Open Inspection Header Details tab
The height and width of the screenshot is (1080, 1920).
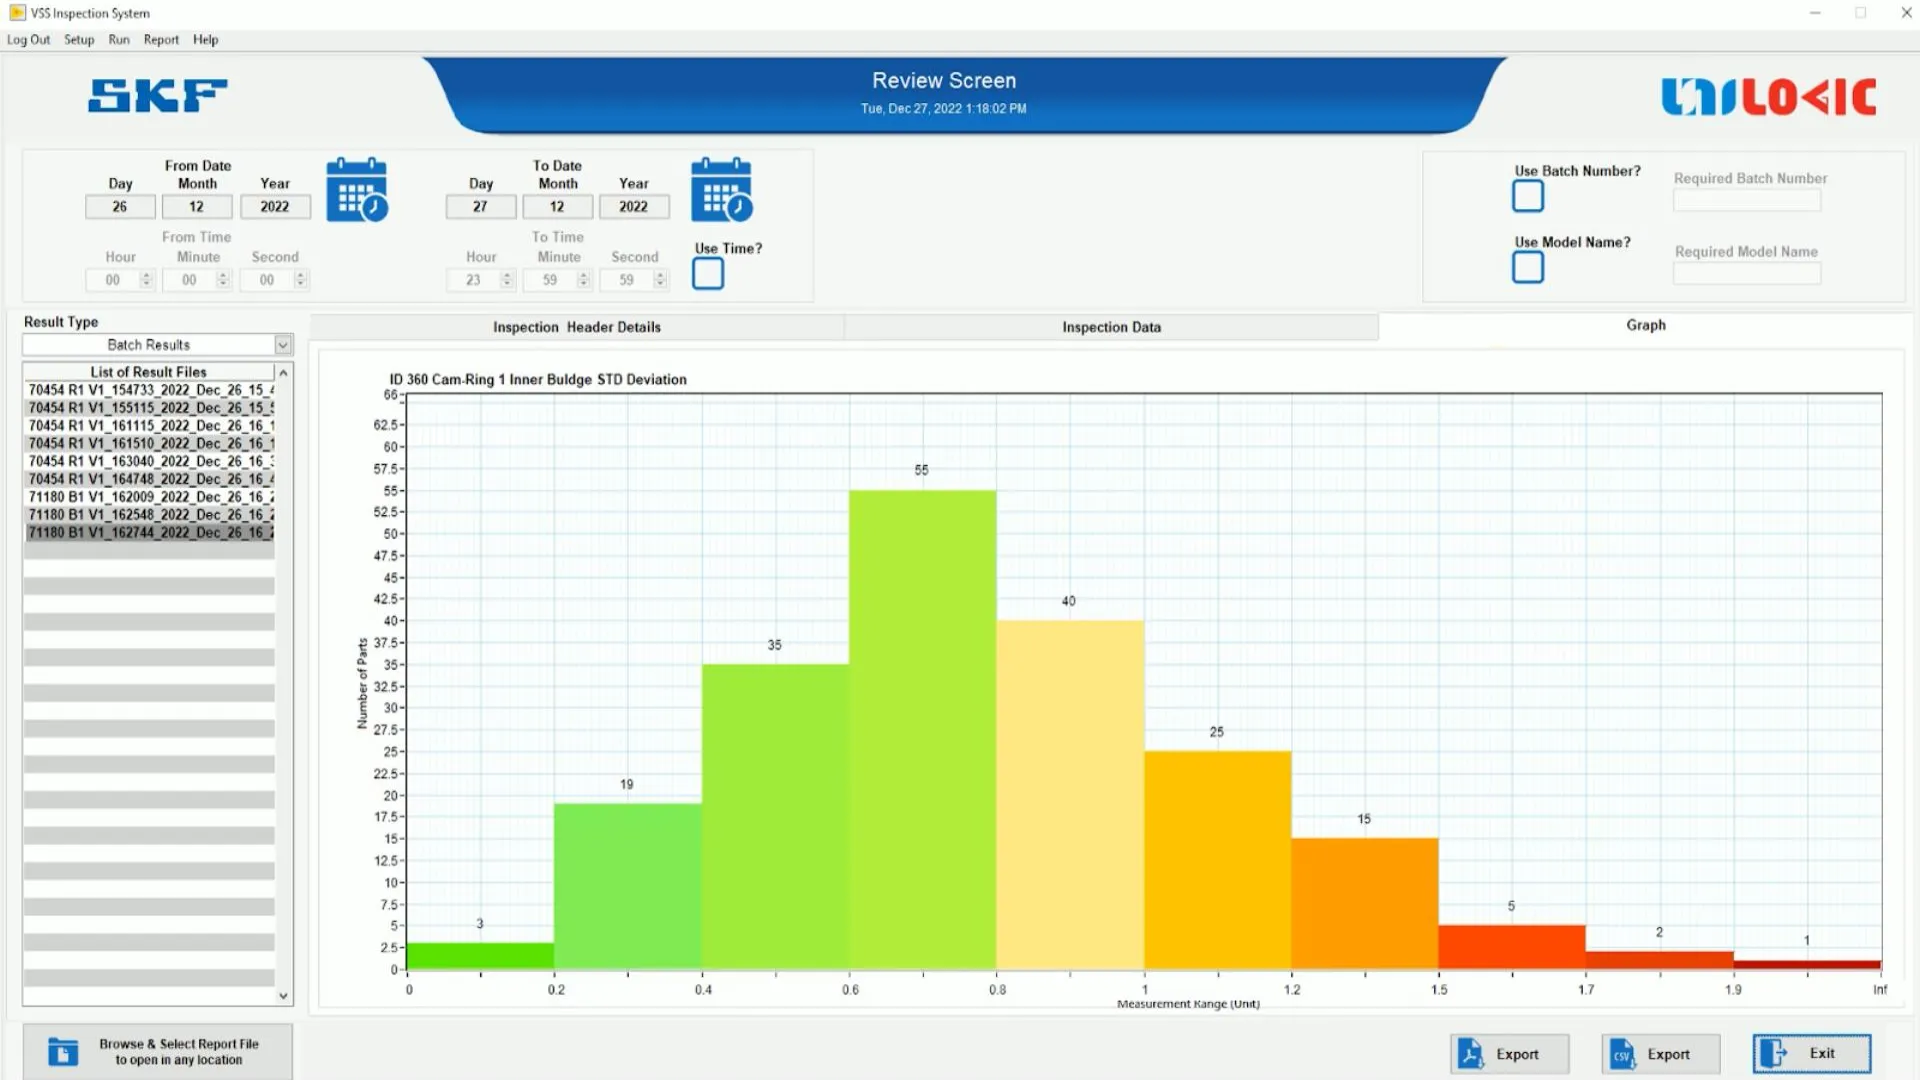(x=576, y=327)
